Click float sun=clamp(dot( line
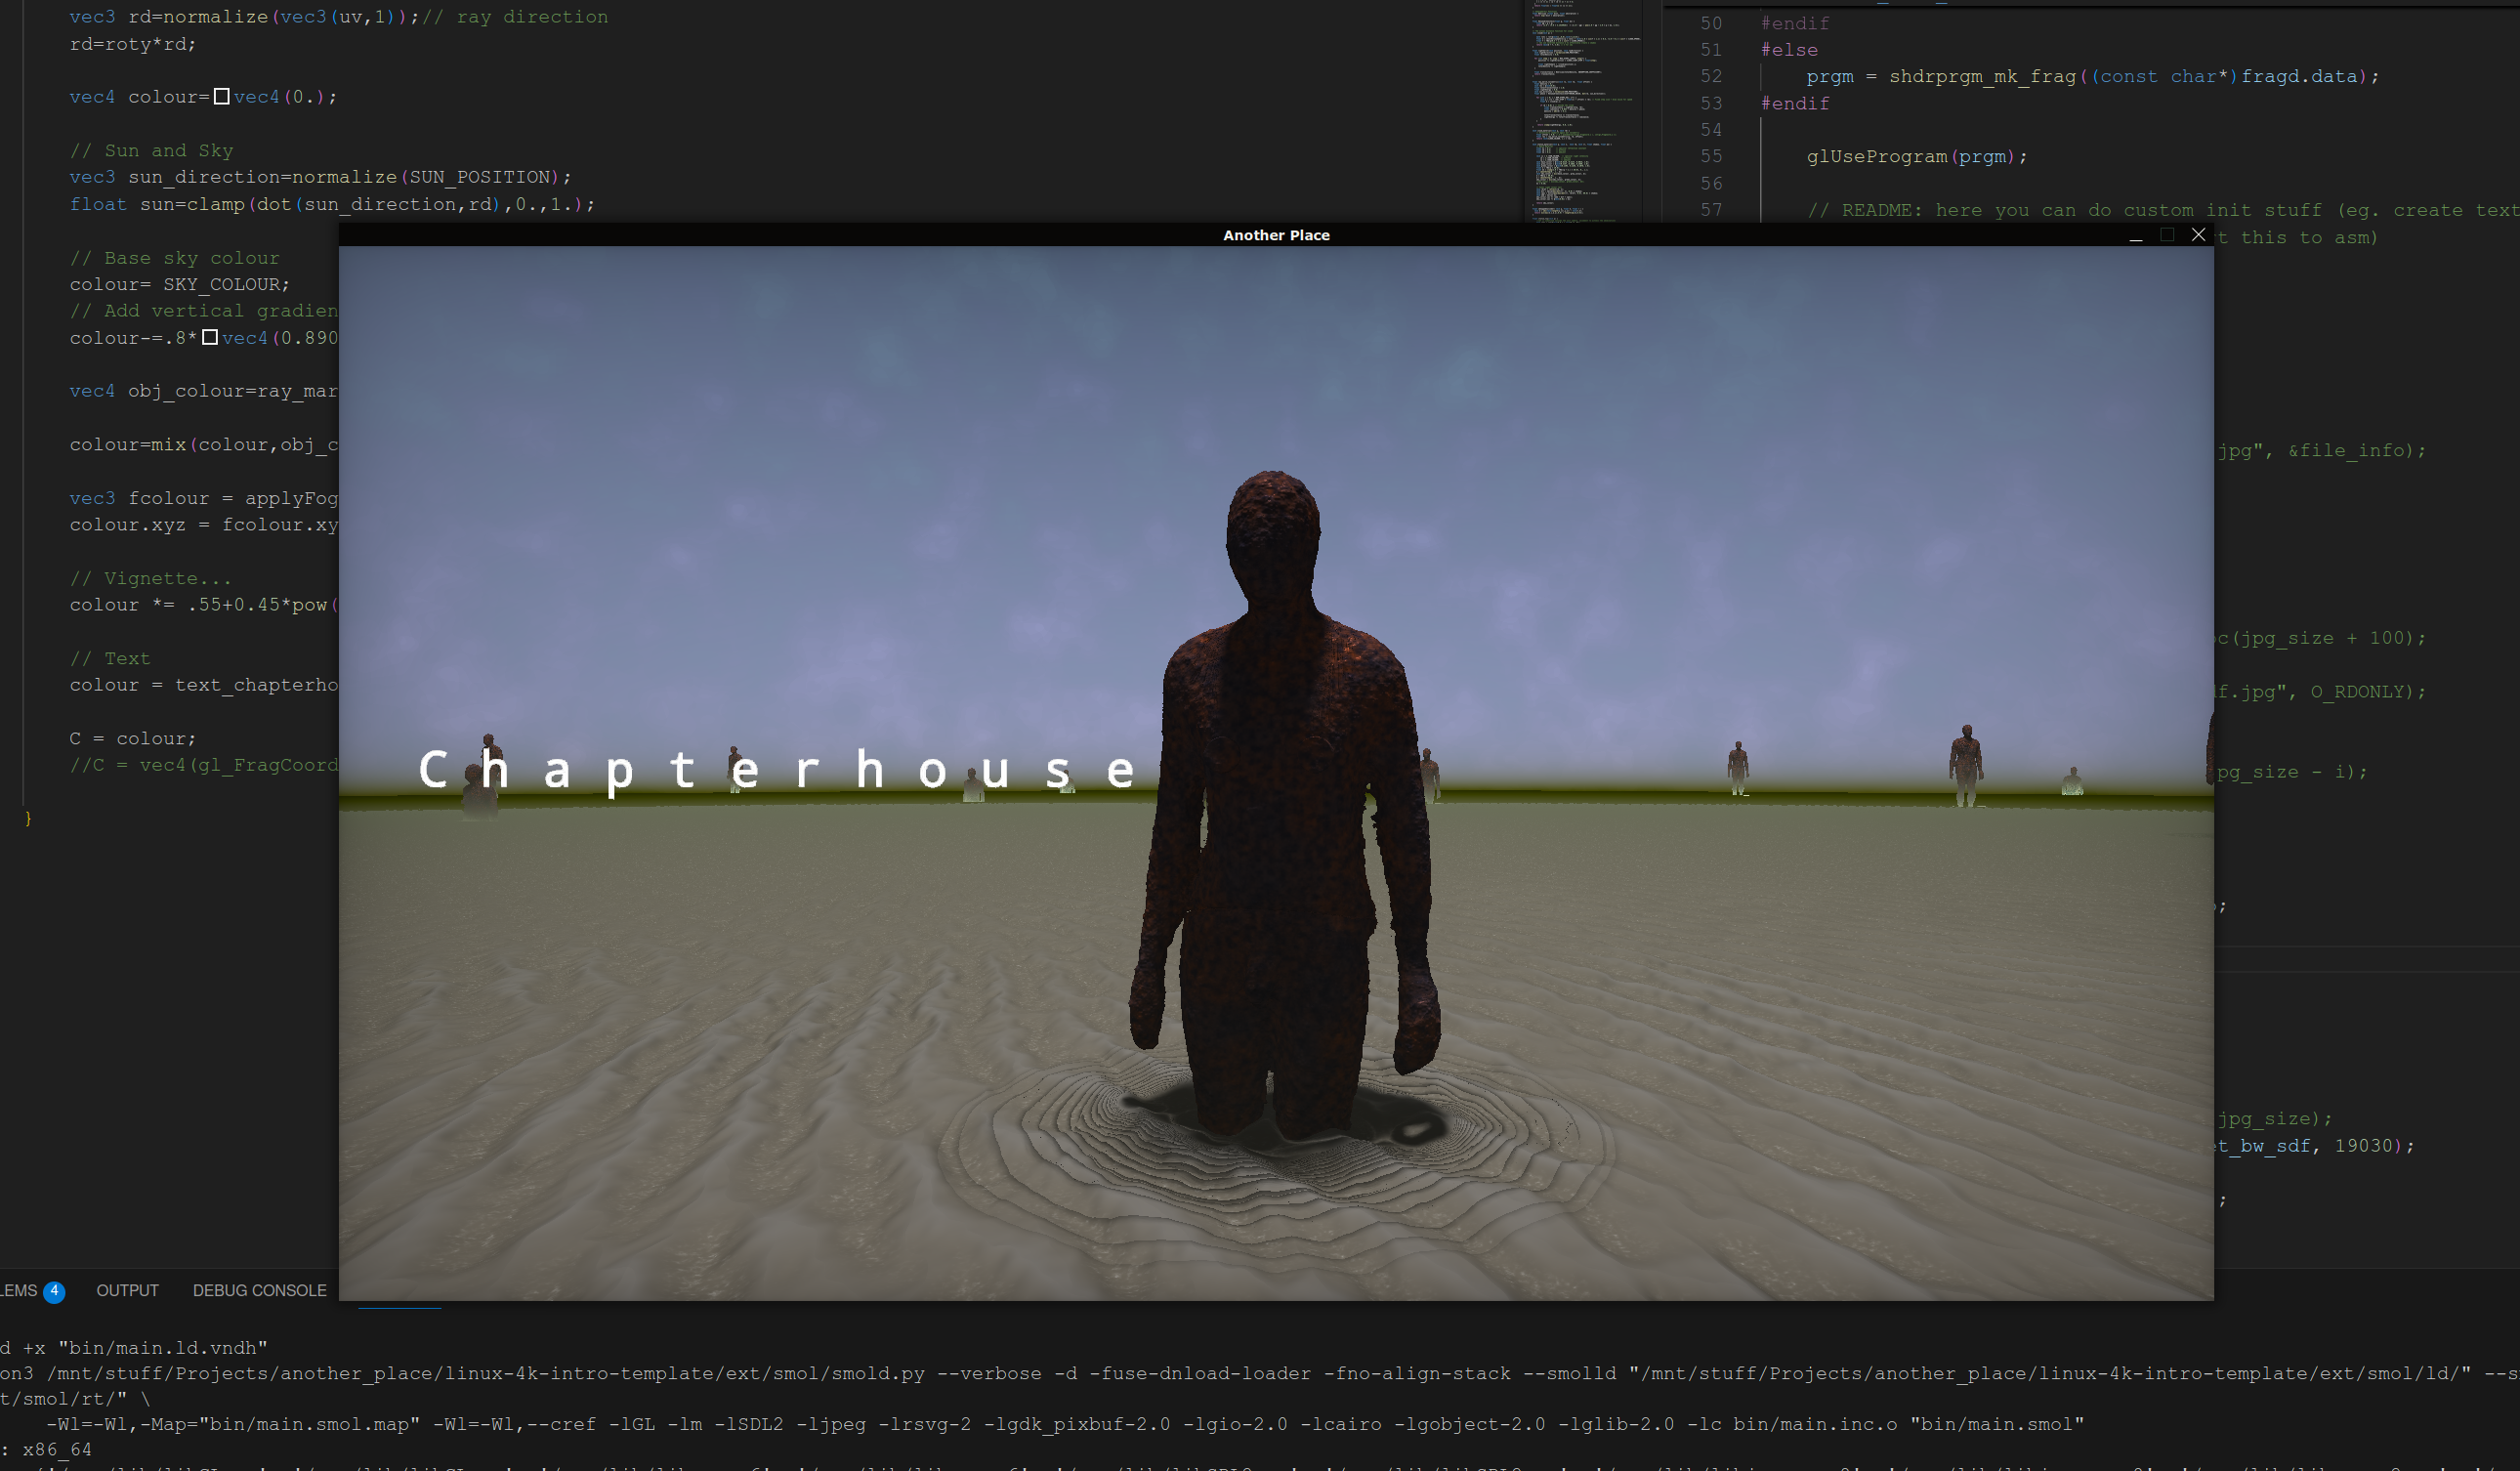 pos(332,204)
